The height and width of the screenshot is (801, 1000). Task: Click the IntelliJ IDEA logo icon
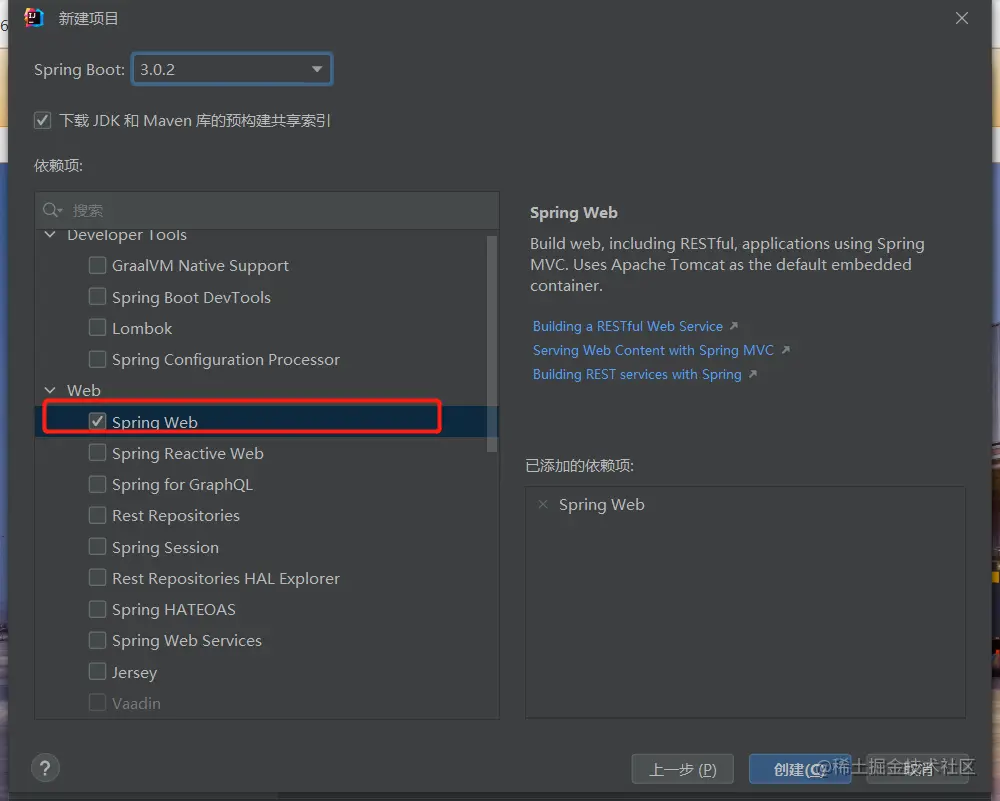pyautogui.click(x=34, y=18)
